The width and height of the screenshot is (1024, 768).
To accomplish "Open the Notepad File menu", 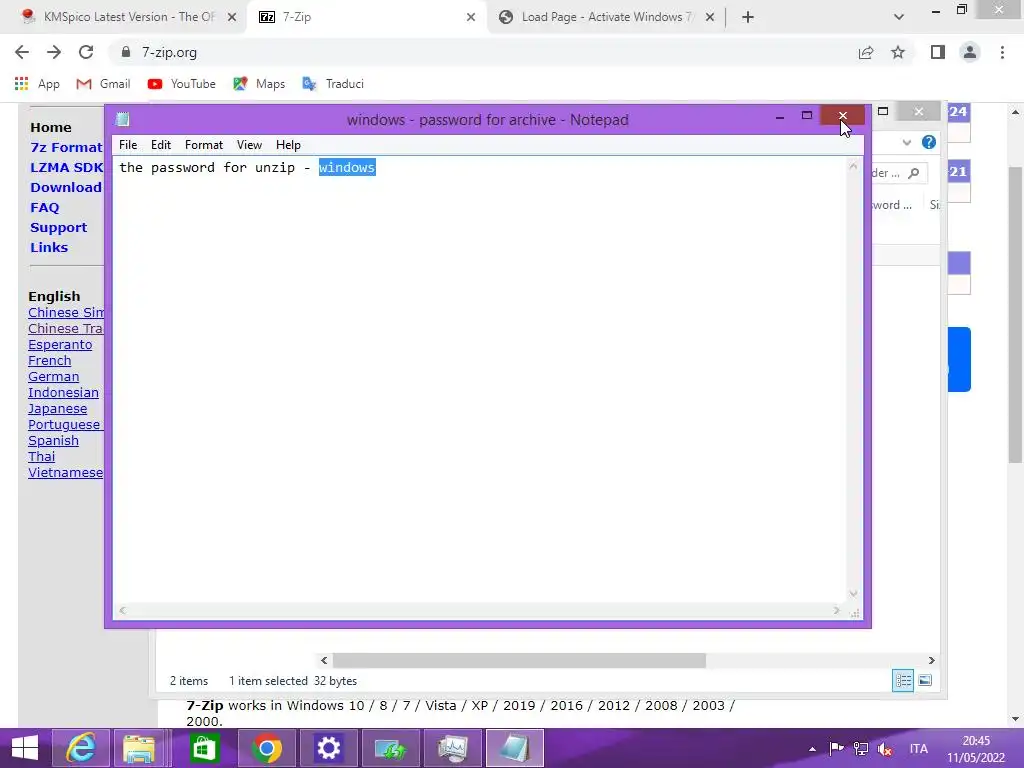I will coord(128,145).
